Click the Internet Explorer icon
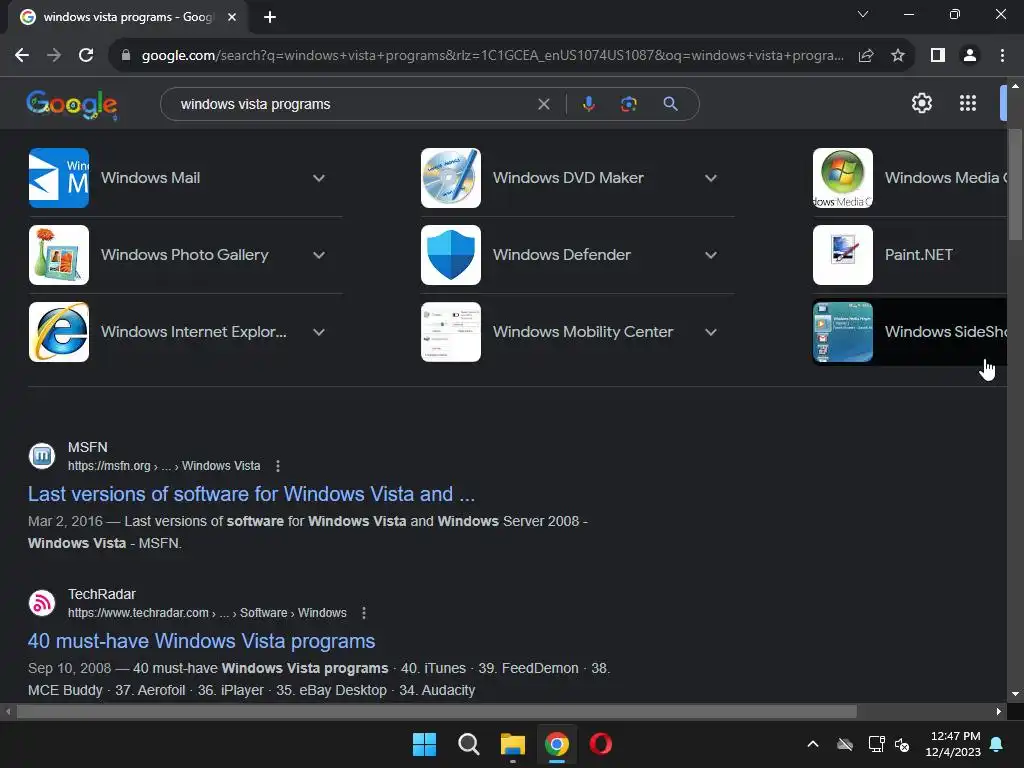 [x=59, y=332]
